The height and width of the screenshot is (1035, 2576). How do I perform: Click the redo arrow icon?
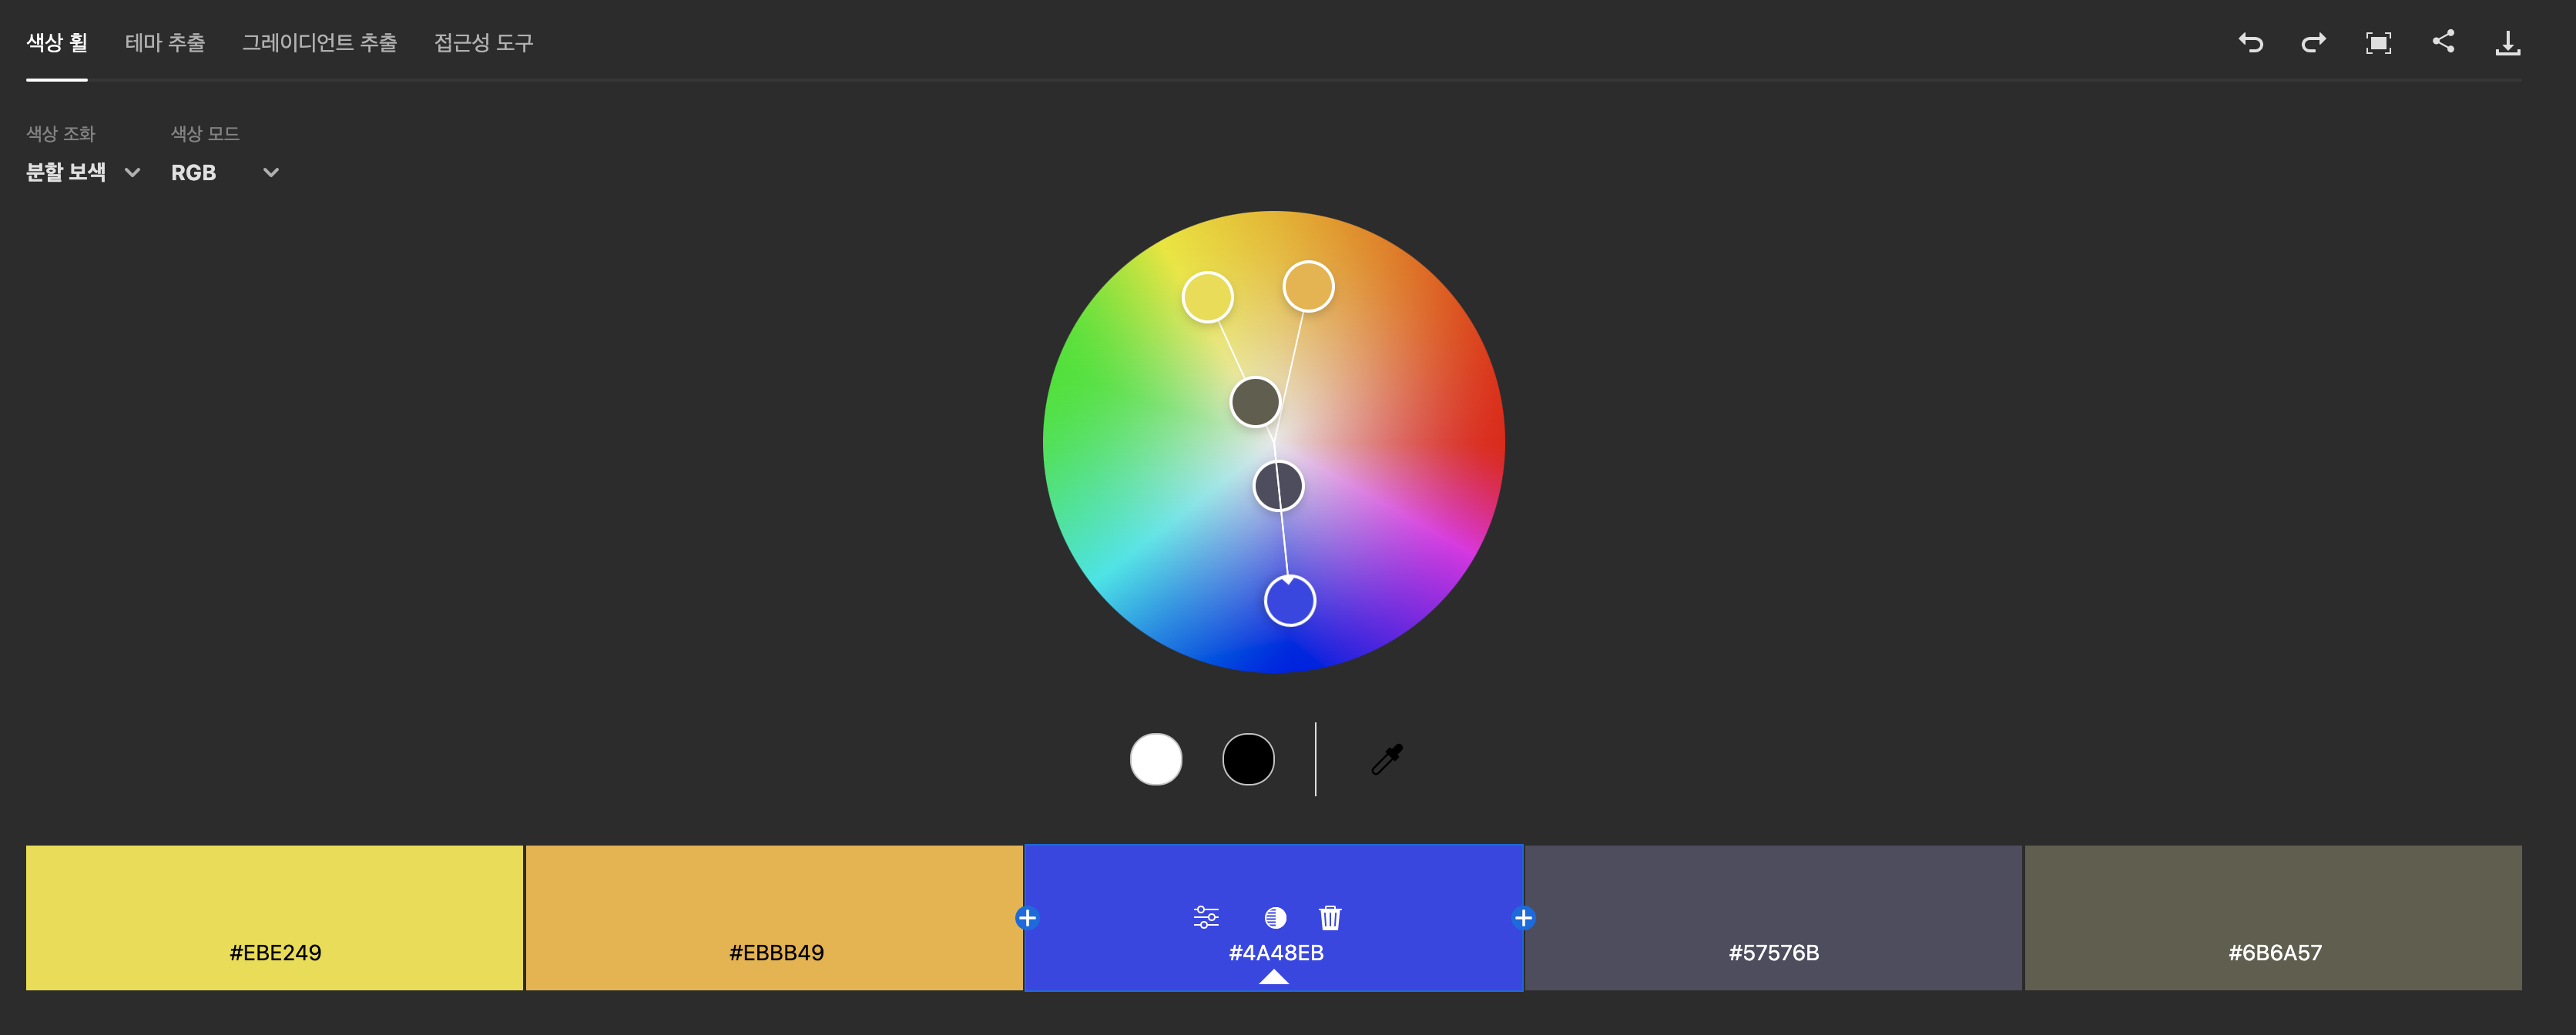2313,42
